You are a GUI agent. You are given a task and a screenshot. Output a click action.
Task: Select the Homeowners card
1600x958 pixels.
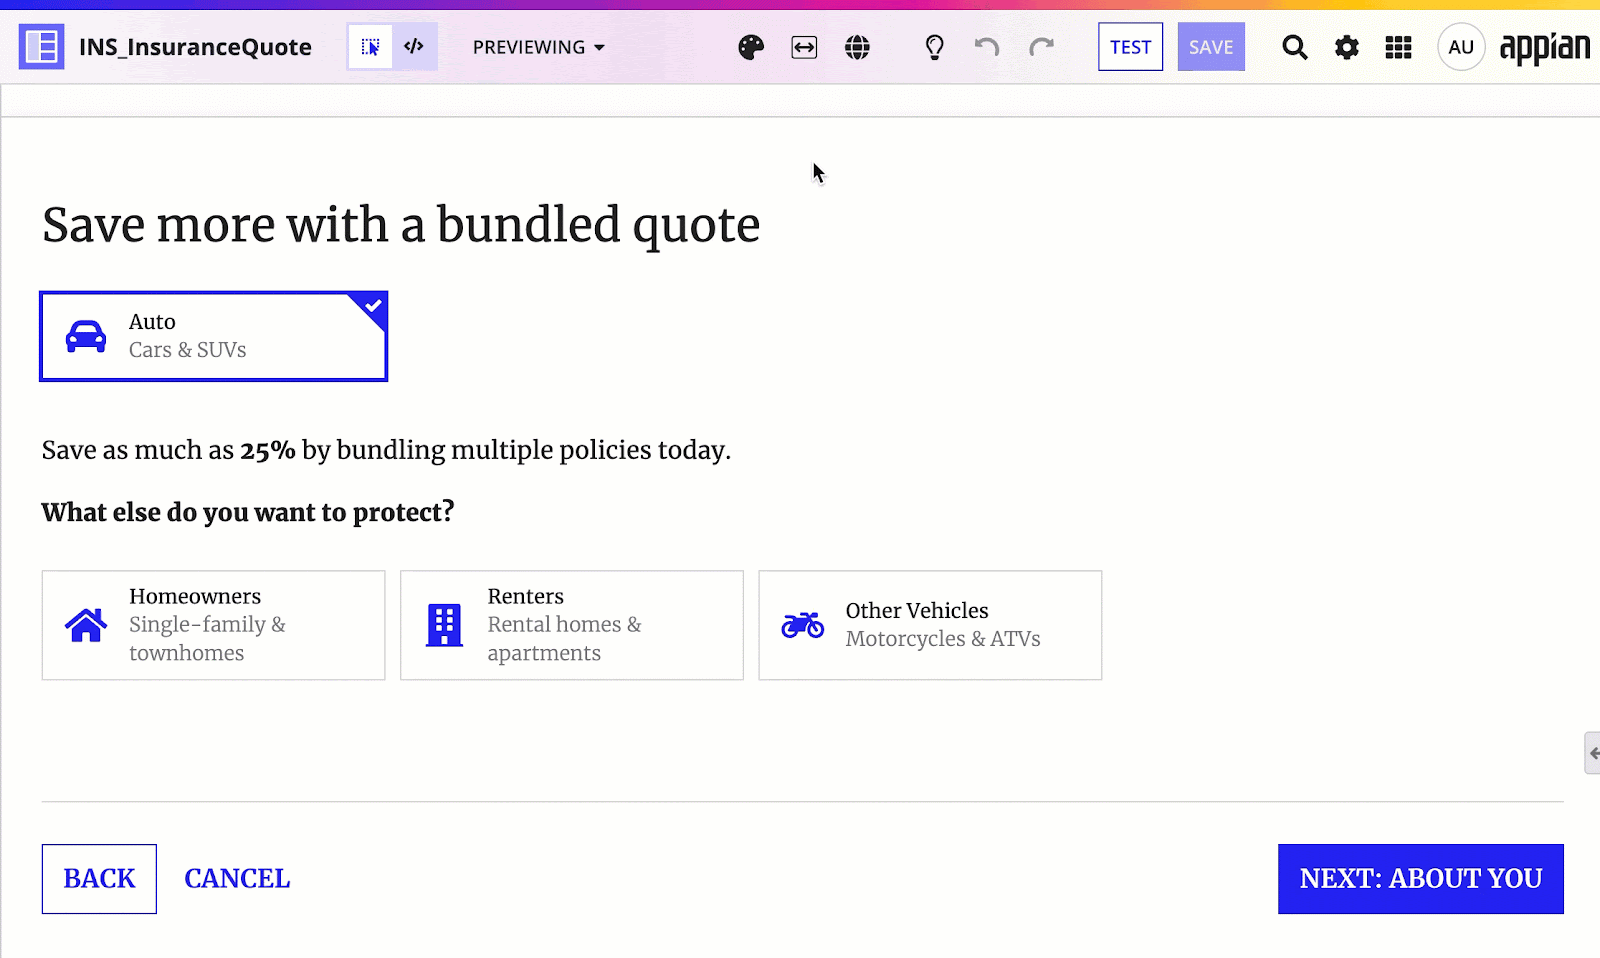[214, 625]
